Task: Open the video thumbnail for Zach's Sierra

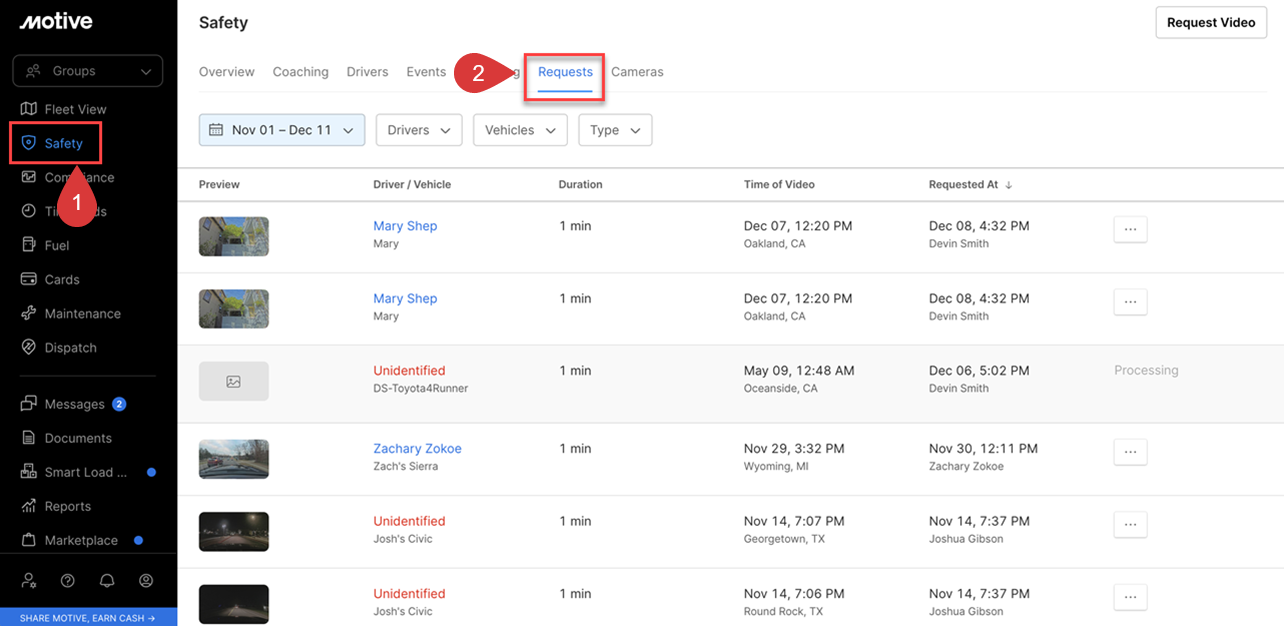Action: 234,459
